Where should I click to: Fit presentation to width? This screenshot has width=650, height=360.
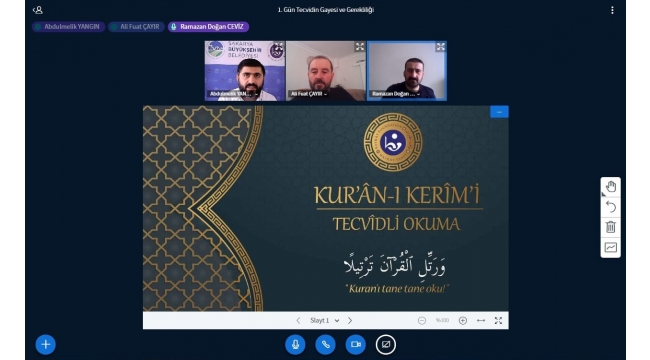(x=481, y=321)
